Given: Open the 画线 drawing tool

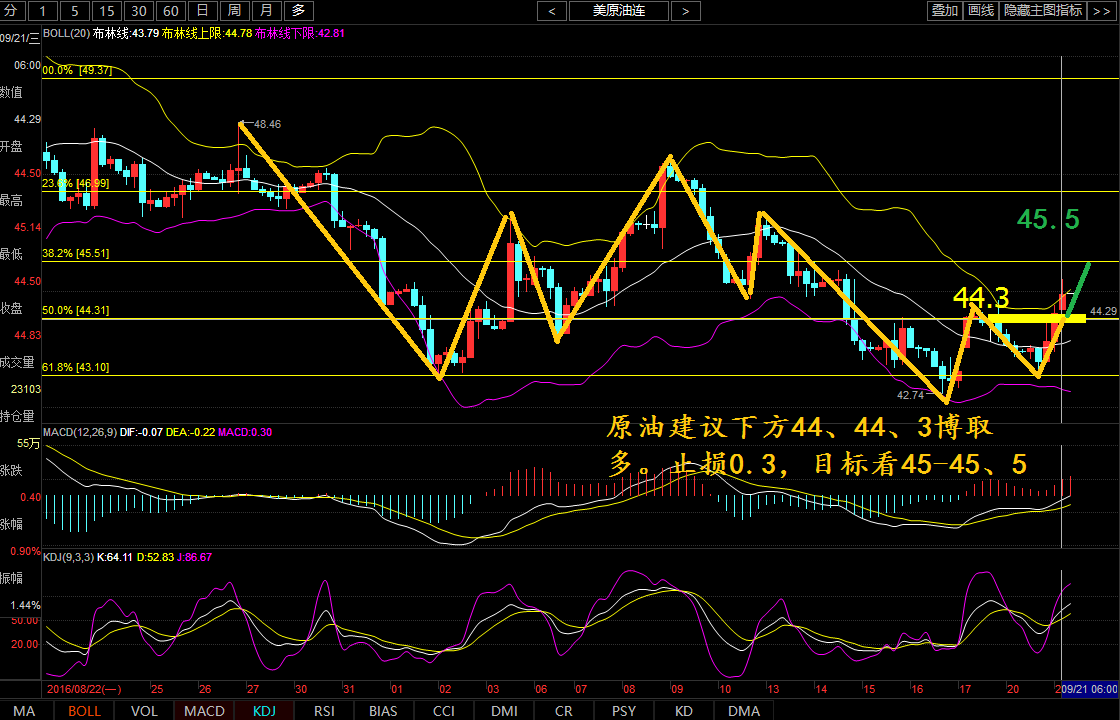Looking at the screenshot, I should (x=980, y=11).
